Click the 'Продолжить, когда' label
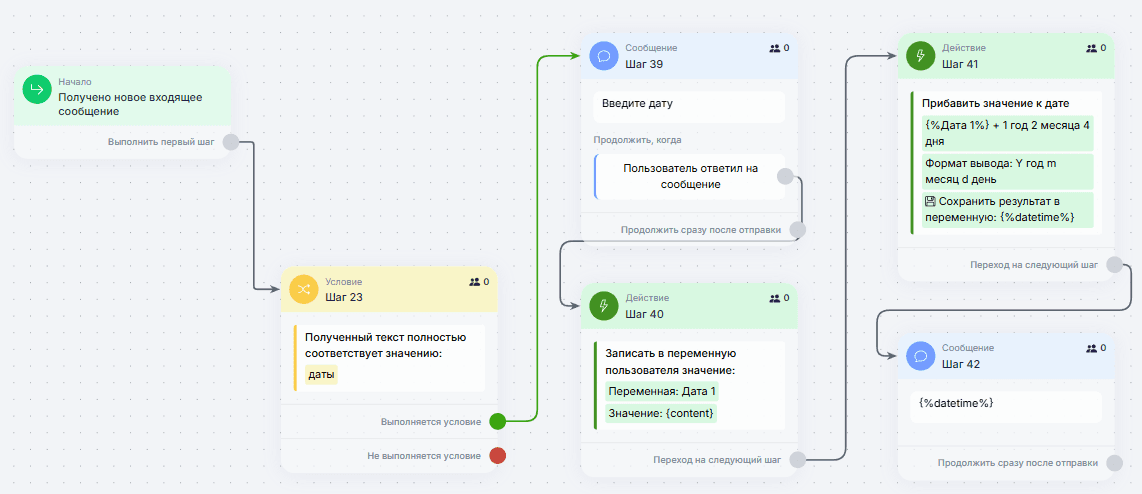Screen dimensions: 1142x494 [637, 140]
